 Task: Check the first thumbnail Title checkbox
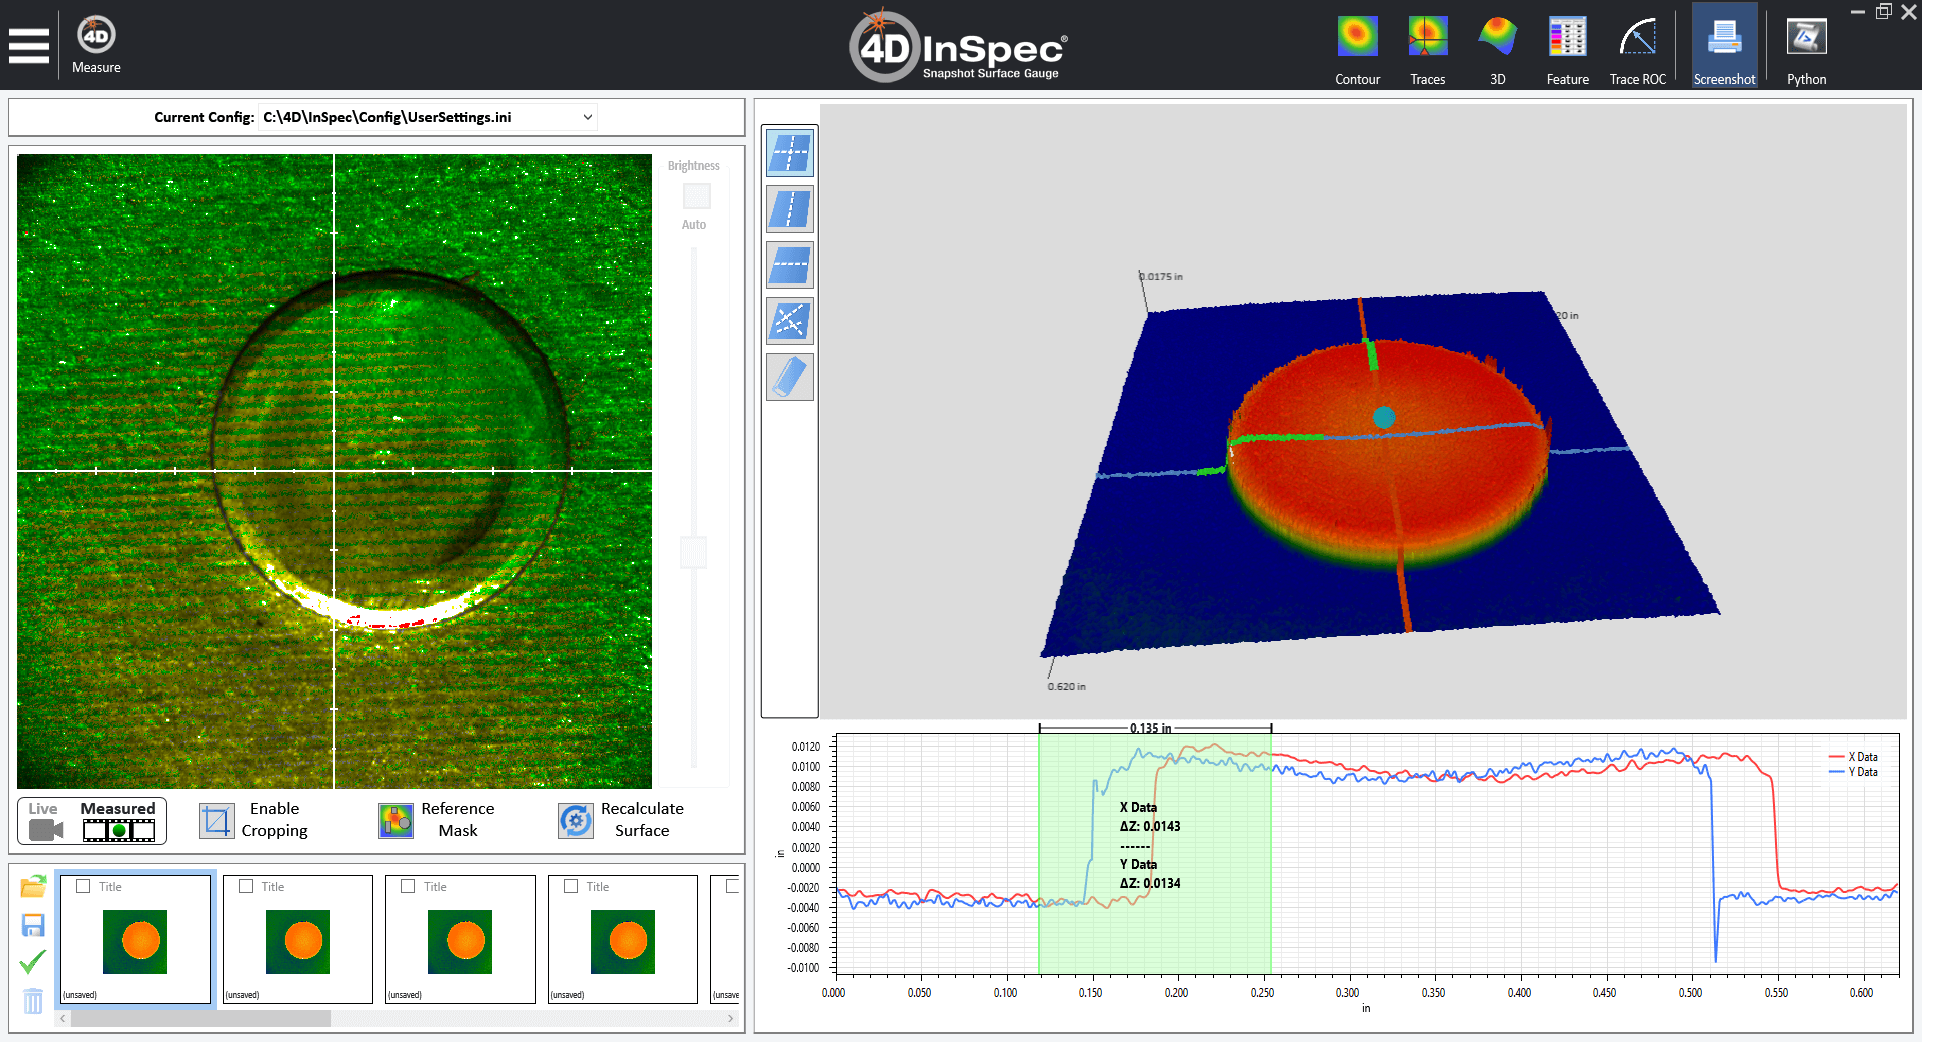coord(84,886)
